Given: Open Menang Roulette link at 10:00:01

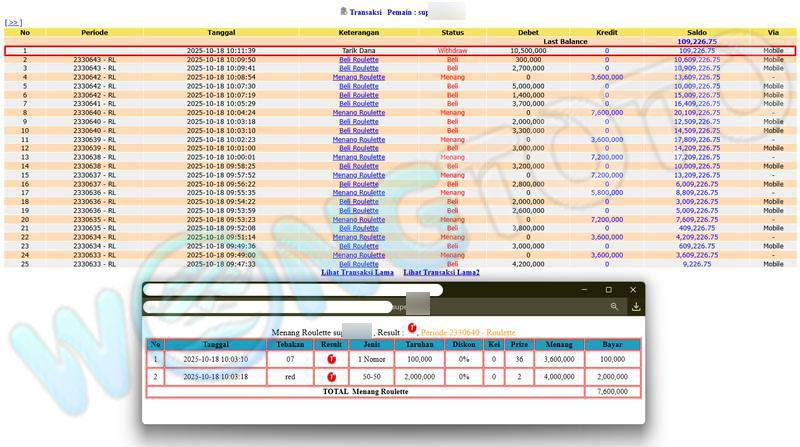Looking at the screenshot, I should click(x=359, y=157).
